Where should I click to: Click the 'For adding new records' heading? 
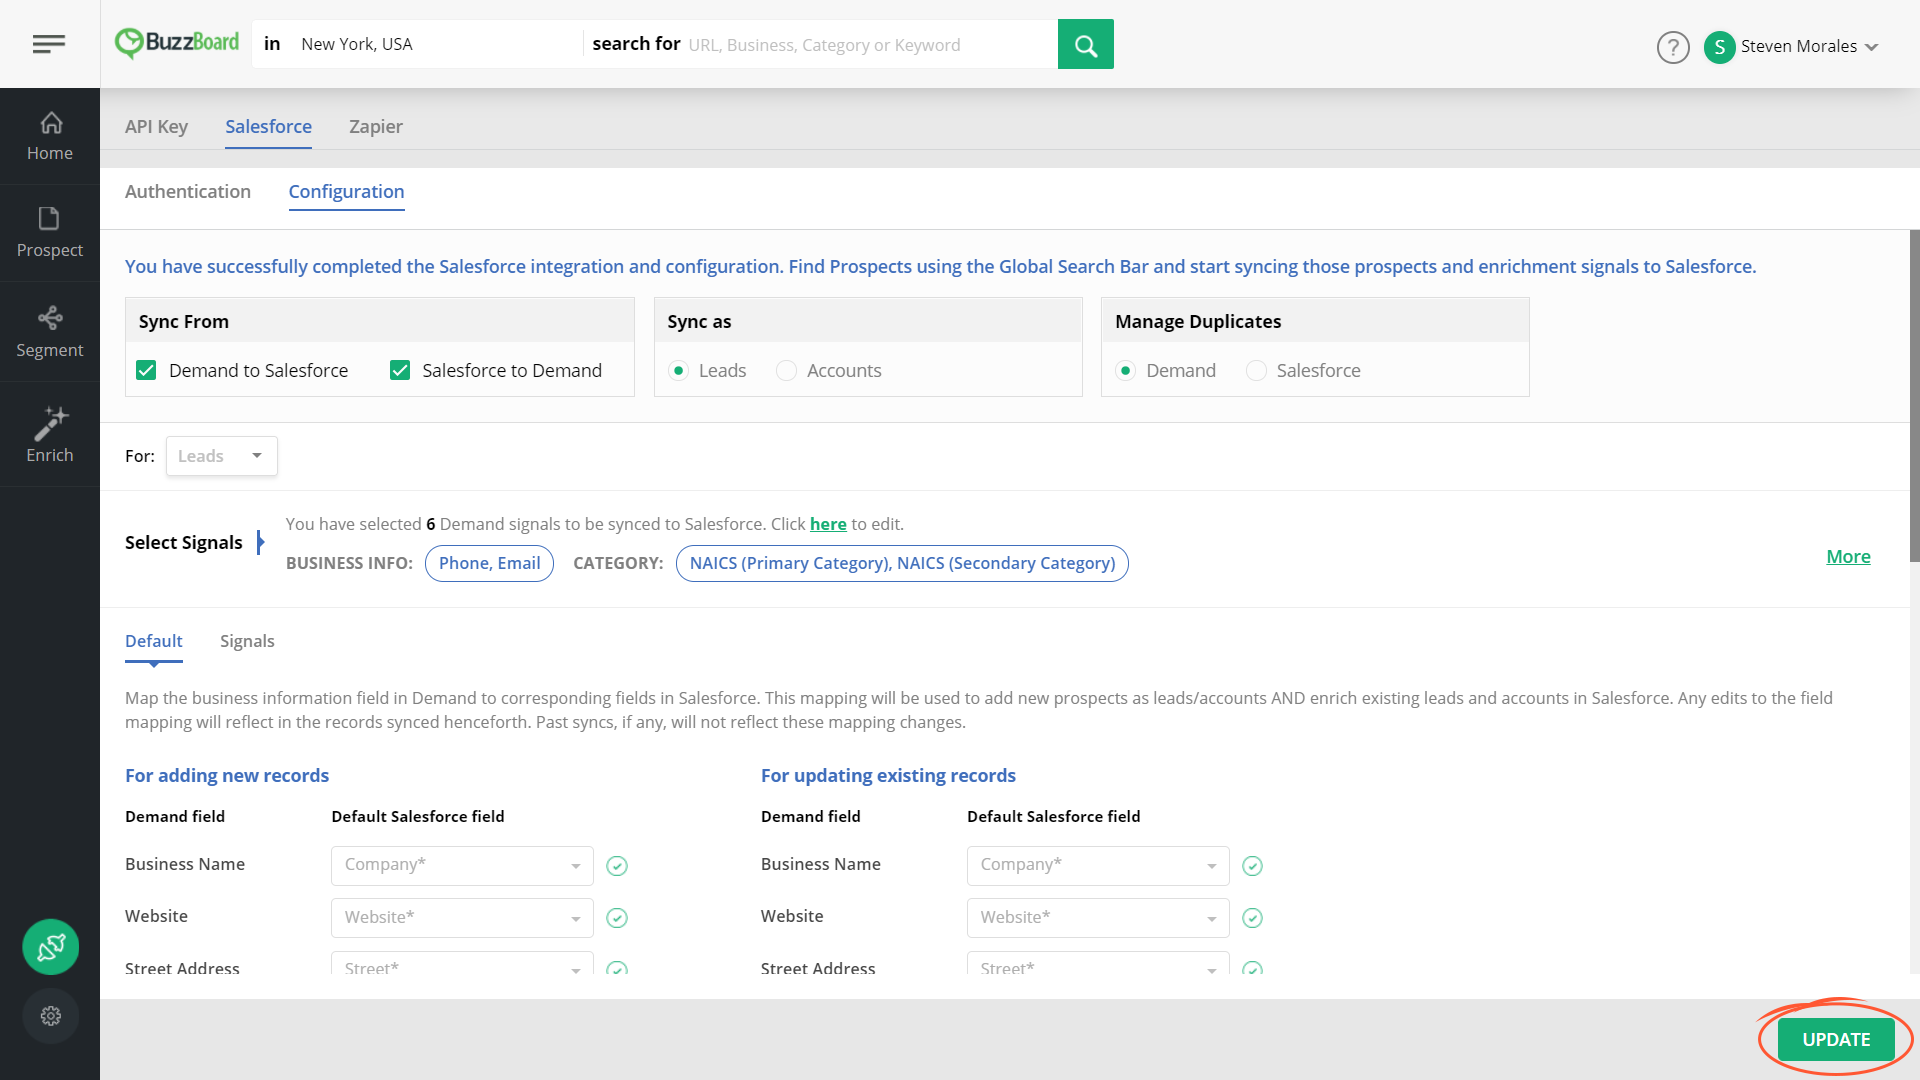227,776
